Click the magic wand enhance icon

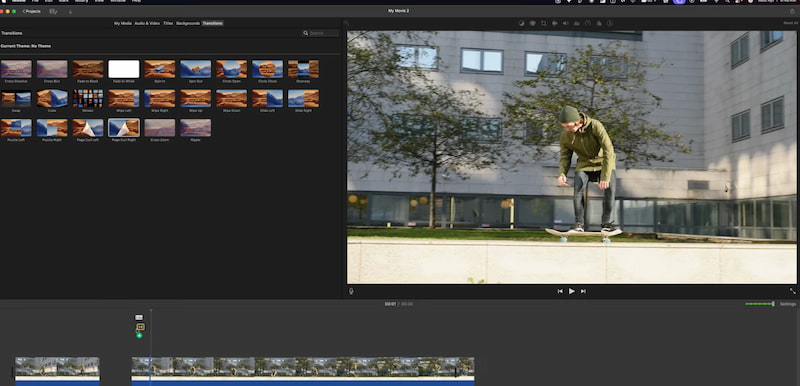(x=346, y=23)
